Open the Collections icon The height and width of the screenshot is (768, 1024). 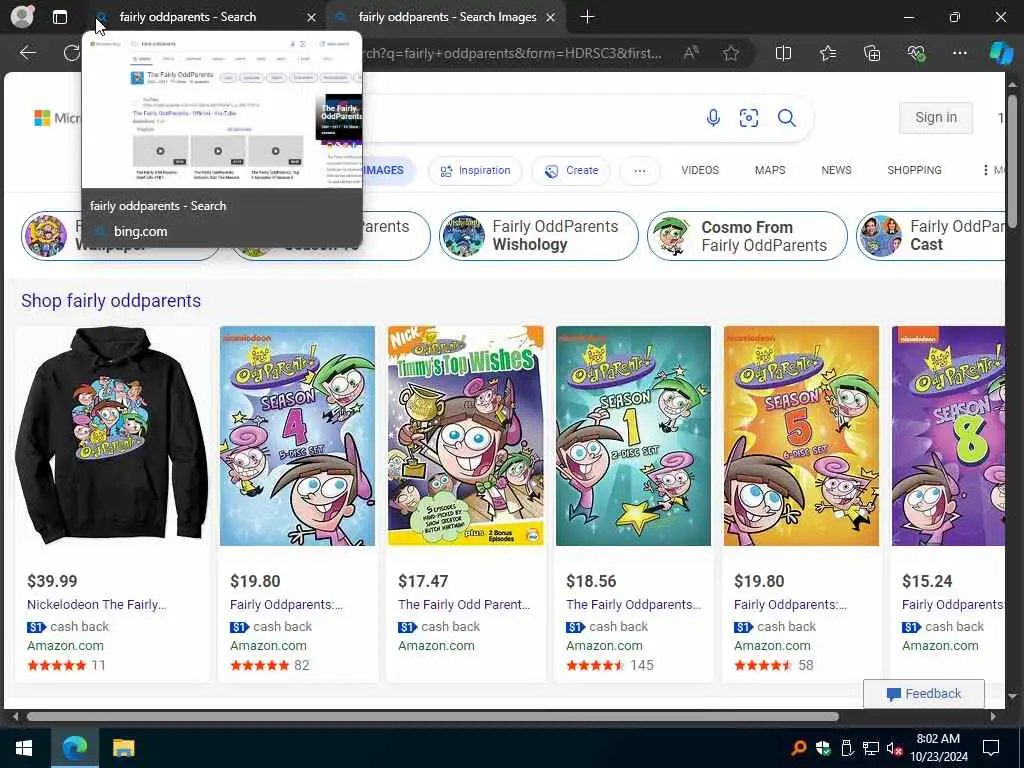(x=872, y=53)
